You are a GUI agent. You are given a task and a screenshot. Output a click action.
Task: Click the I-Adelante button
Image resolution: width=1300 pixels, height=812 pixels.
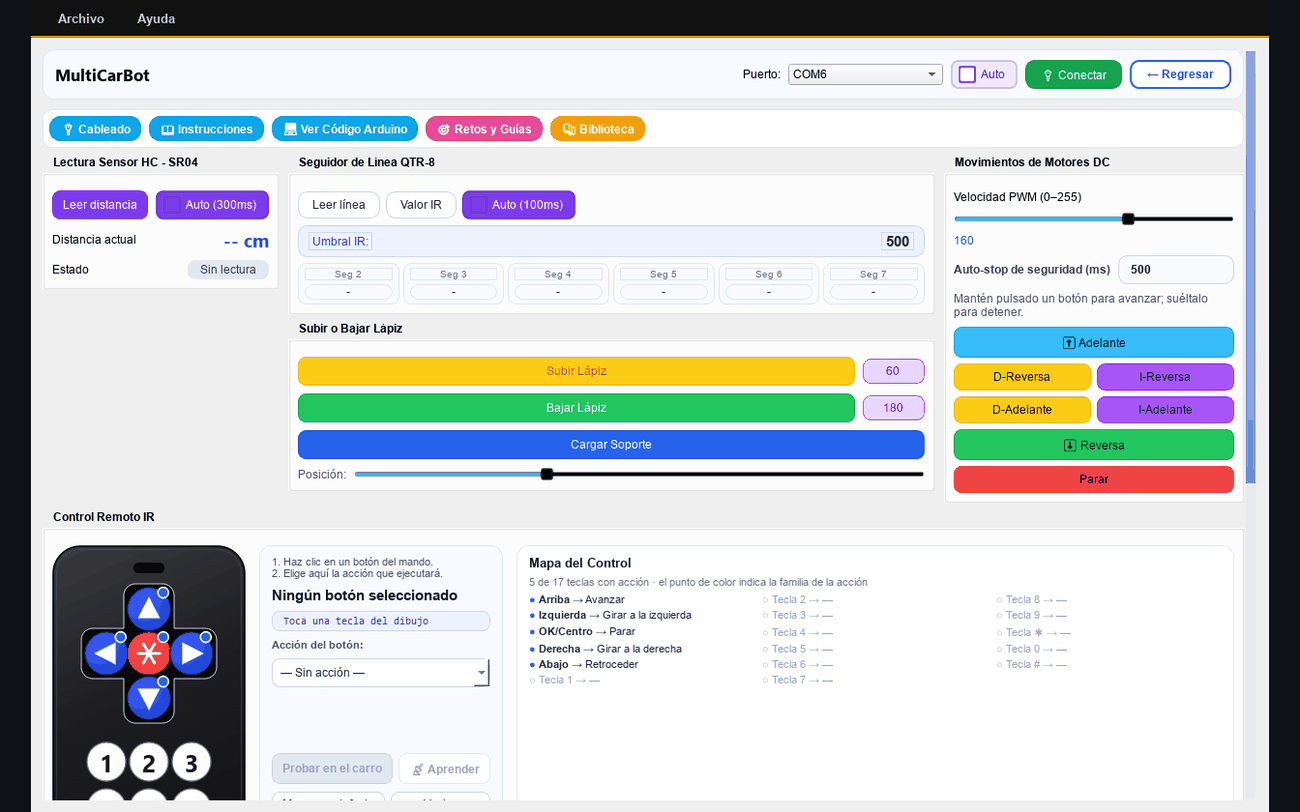(x=1165, y=410)
